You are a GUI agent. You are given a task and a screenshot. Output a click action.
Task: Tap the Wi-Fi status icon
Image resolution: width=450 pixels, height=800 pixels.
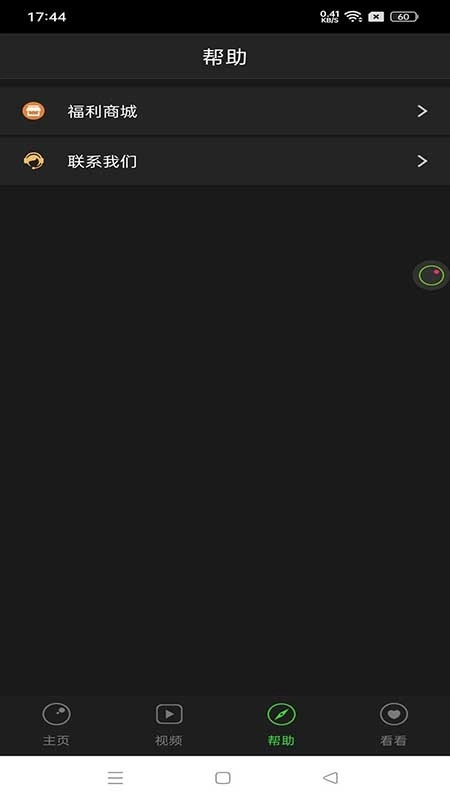tap(353, 17)
